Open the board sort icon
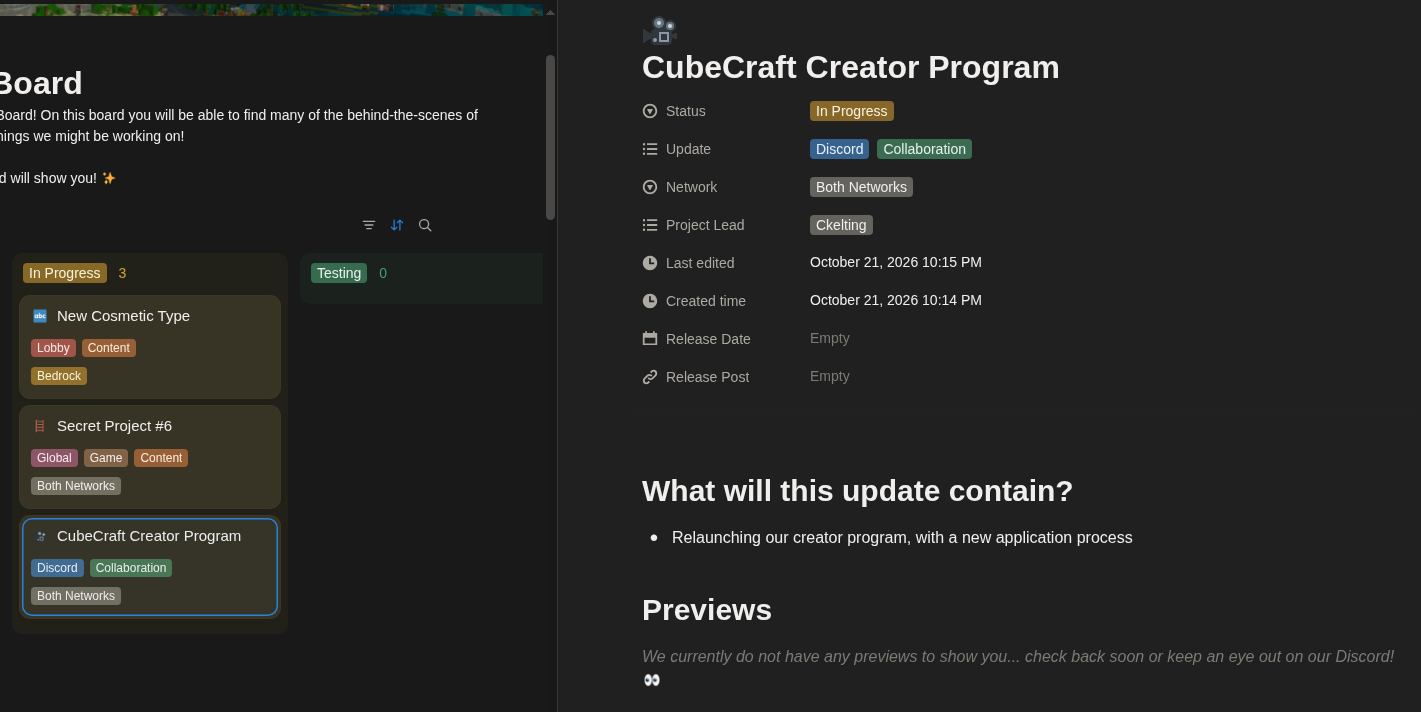This screenshot has width=1421, height=712. click(397, 225)
